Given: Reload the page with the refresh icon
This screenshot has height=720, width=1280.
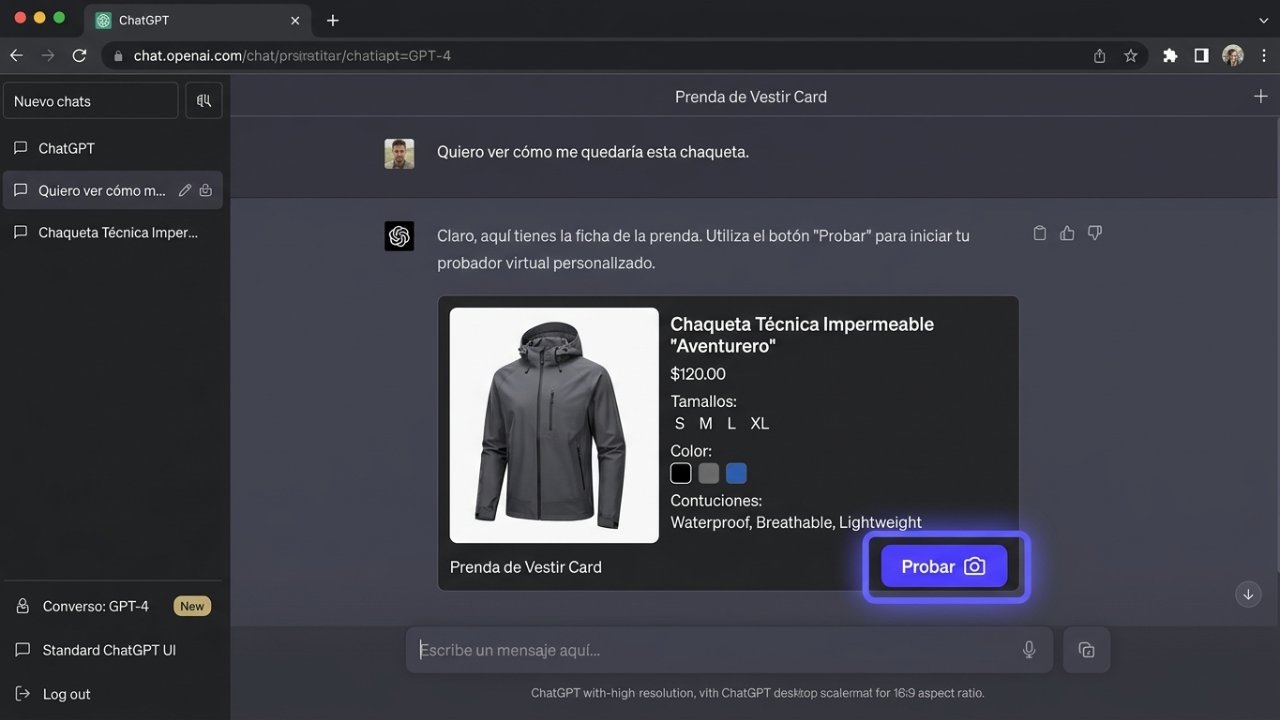Looking at the screenshot, I should (x=80, y=56).
